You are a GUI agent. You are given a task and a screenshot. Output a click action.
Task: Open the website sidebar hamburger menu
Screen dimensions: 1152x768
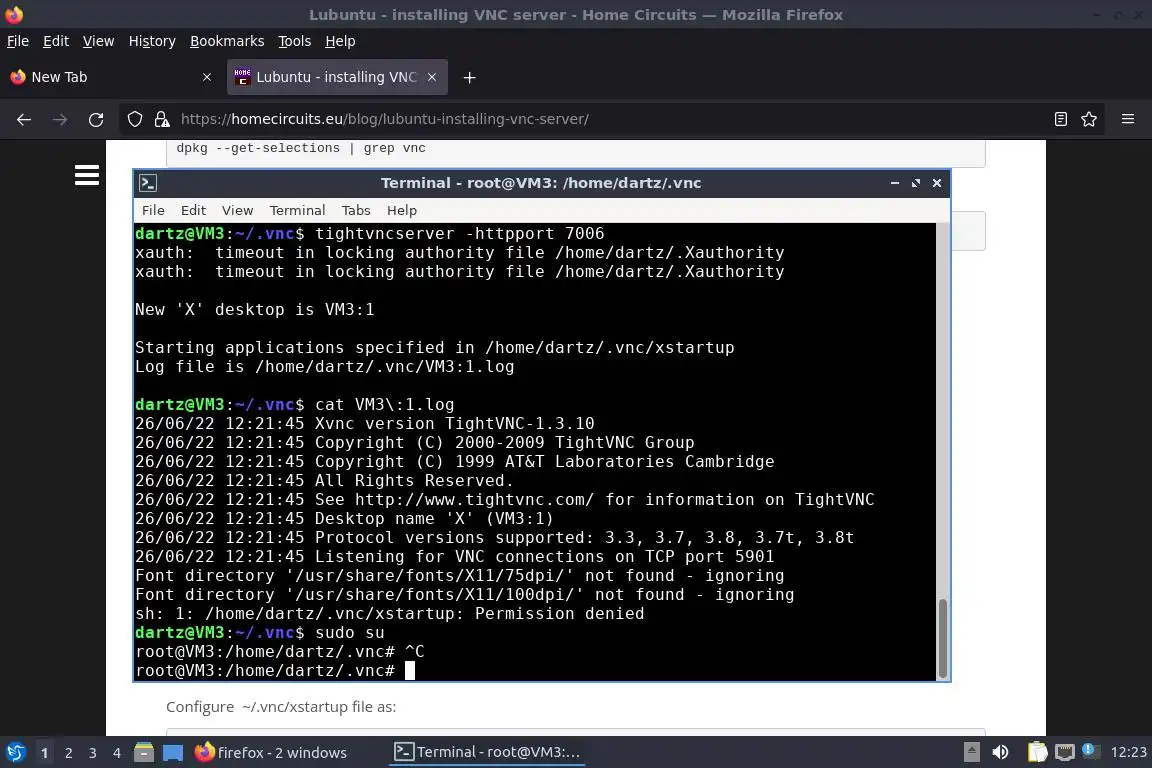click(87, 175)
